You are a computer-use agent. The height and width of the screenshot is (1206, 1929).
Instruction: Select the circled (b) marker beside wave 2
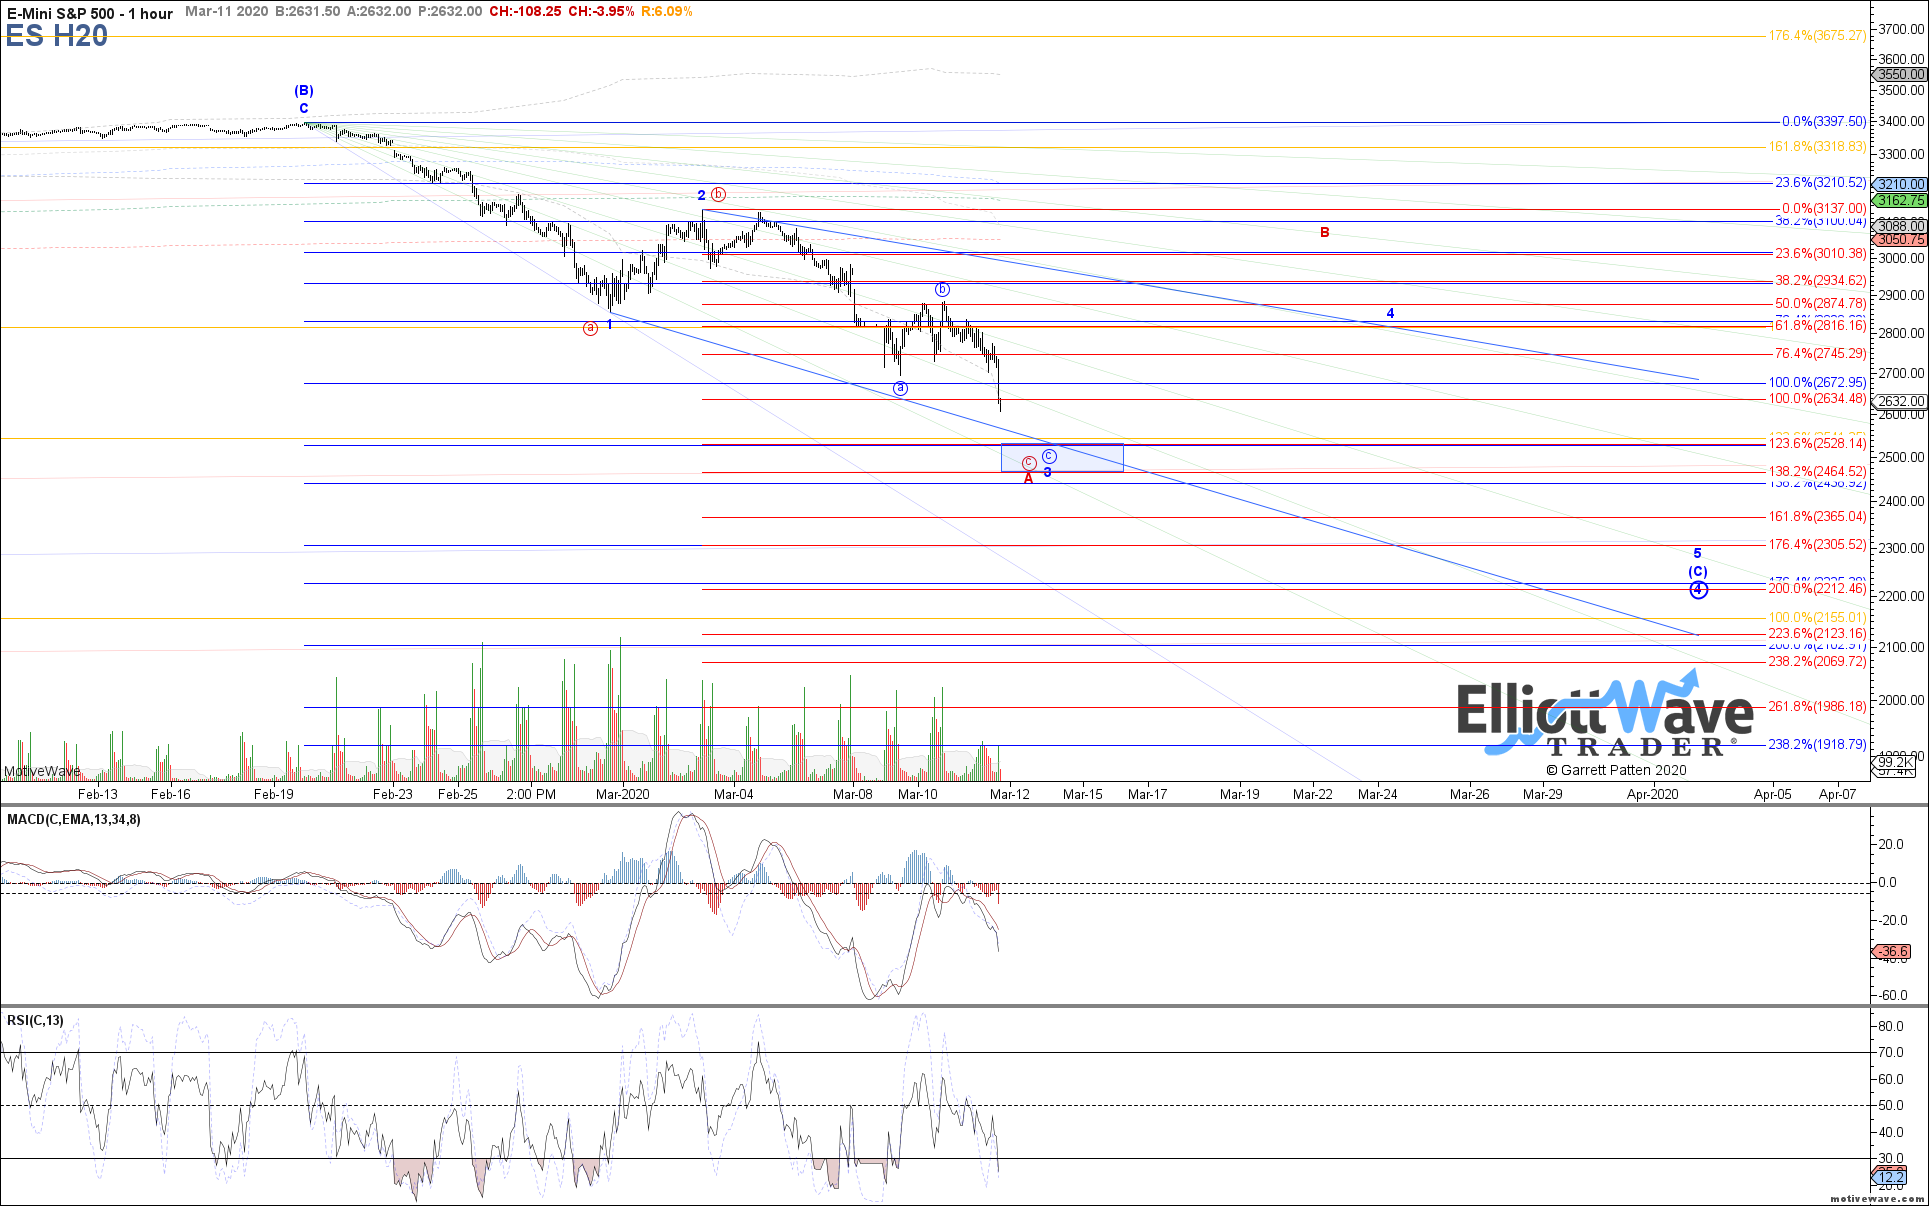tap(717, 195)
